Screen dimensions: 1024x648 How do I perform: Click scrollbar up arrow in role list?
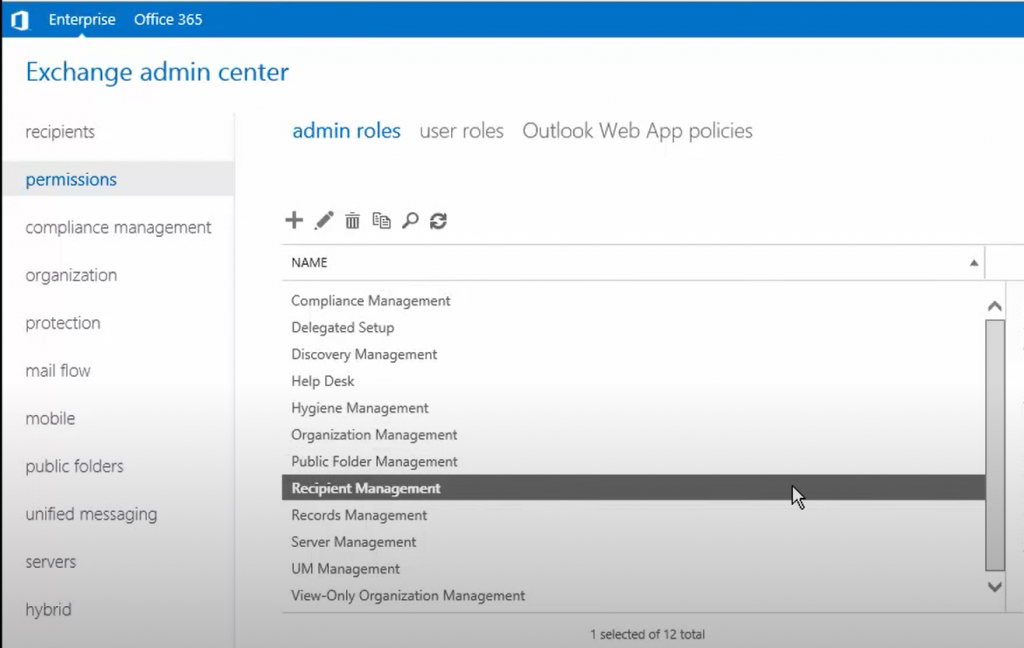click(x=995, y=306)
